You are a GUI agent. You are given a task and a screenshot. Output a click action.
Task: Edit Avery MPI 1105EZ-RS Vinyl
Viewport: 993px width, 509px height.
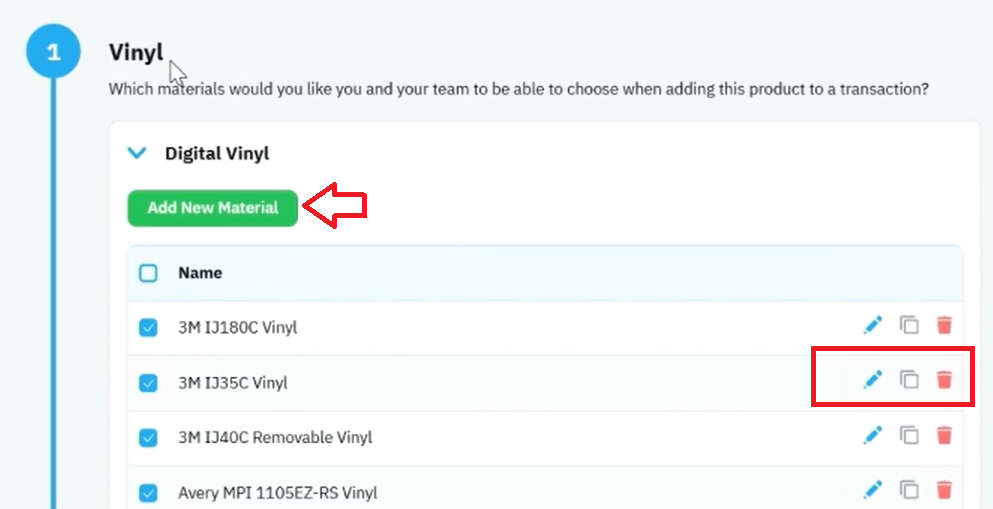point(873,489)
